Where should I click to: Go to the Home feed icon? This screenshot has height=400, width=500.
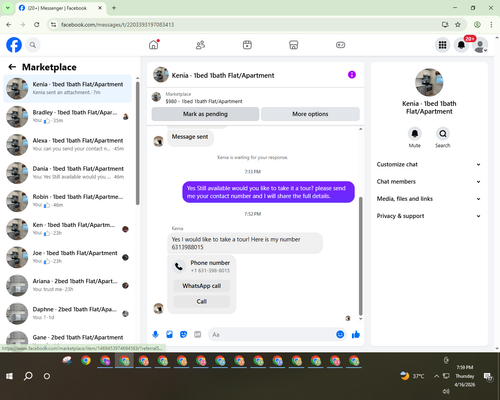tap(154, 45)
